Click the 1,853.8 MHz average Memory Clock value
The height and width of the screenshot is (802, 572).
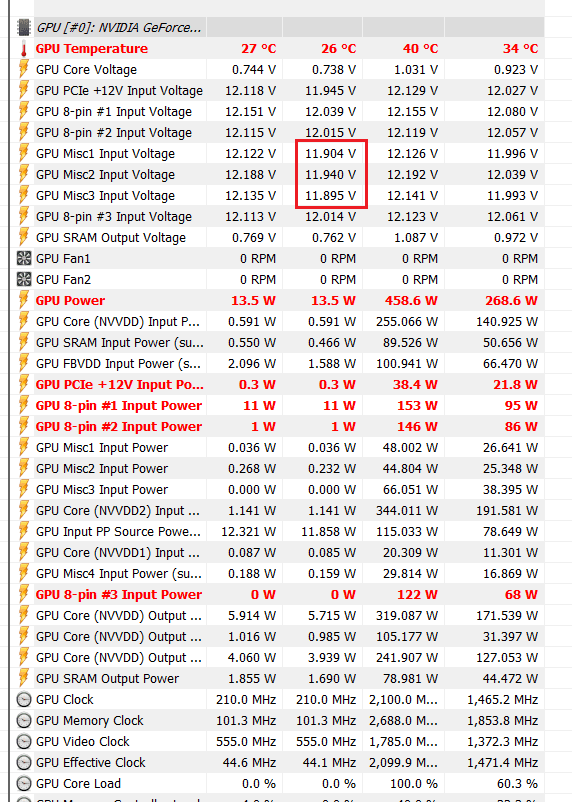pos(502,720)
